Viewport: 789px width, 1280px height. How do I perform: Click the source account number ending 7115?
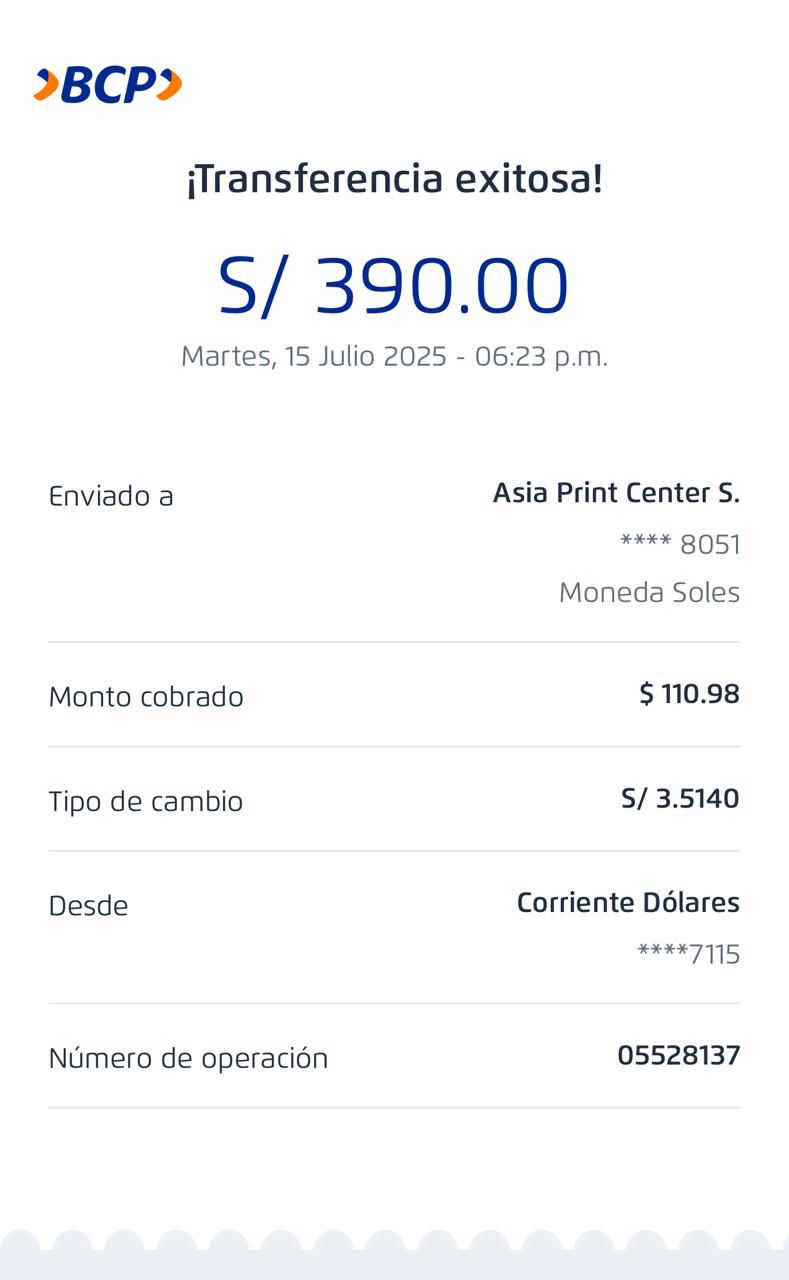point(689,955)
